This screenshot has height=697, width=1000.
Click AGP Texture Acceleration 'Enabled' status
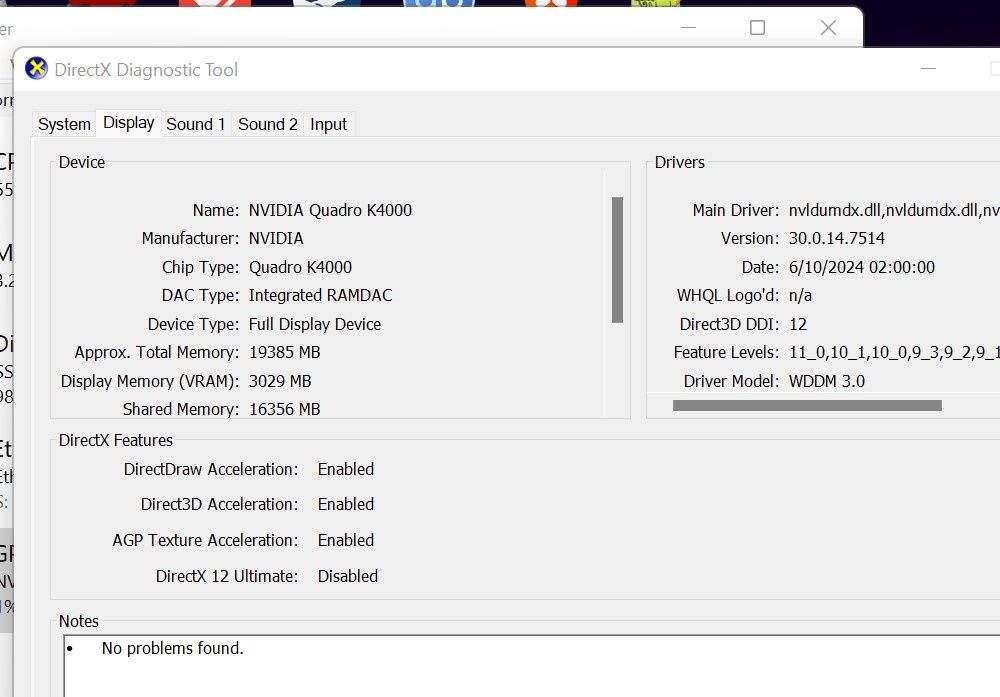click(346, 539)
